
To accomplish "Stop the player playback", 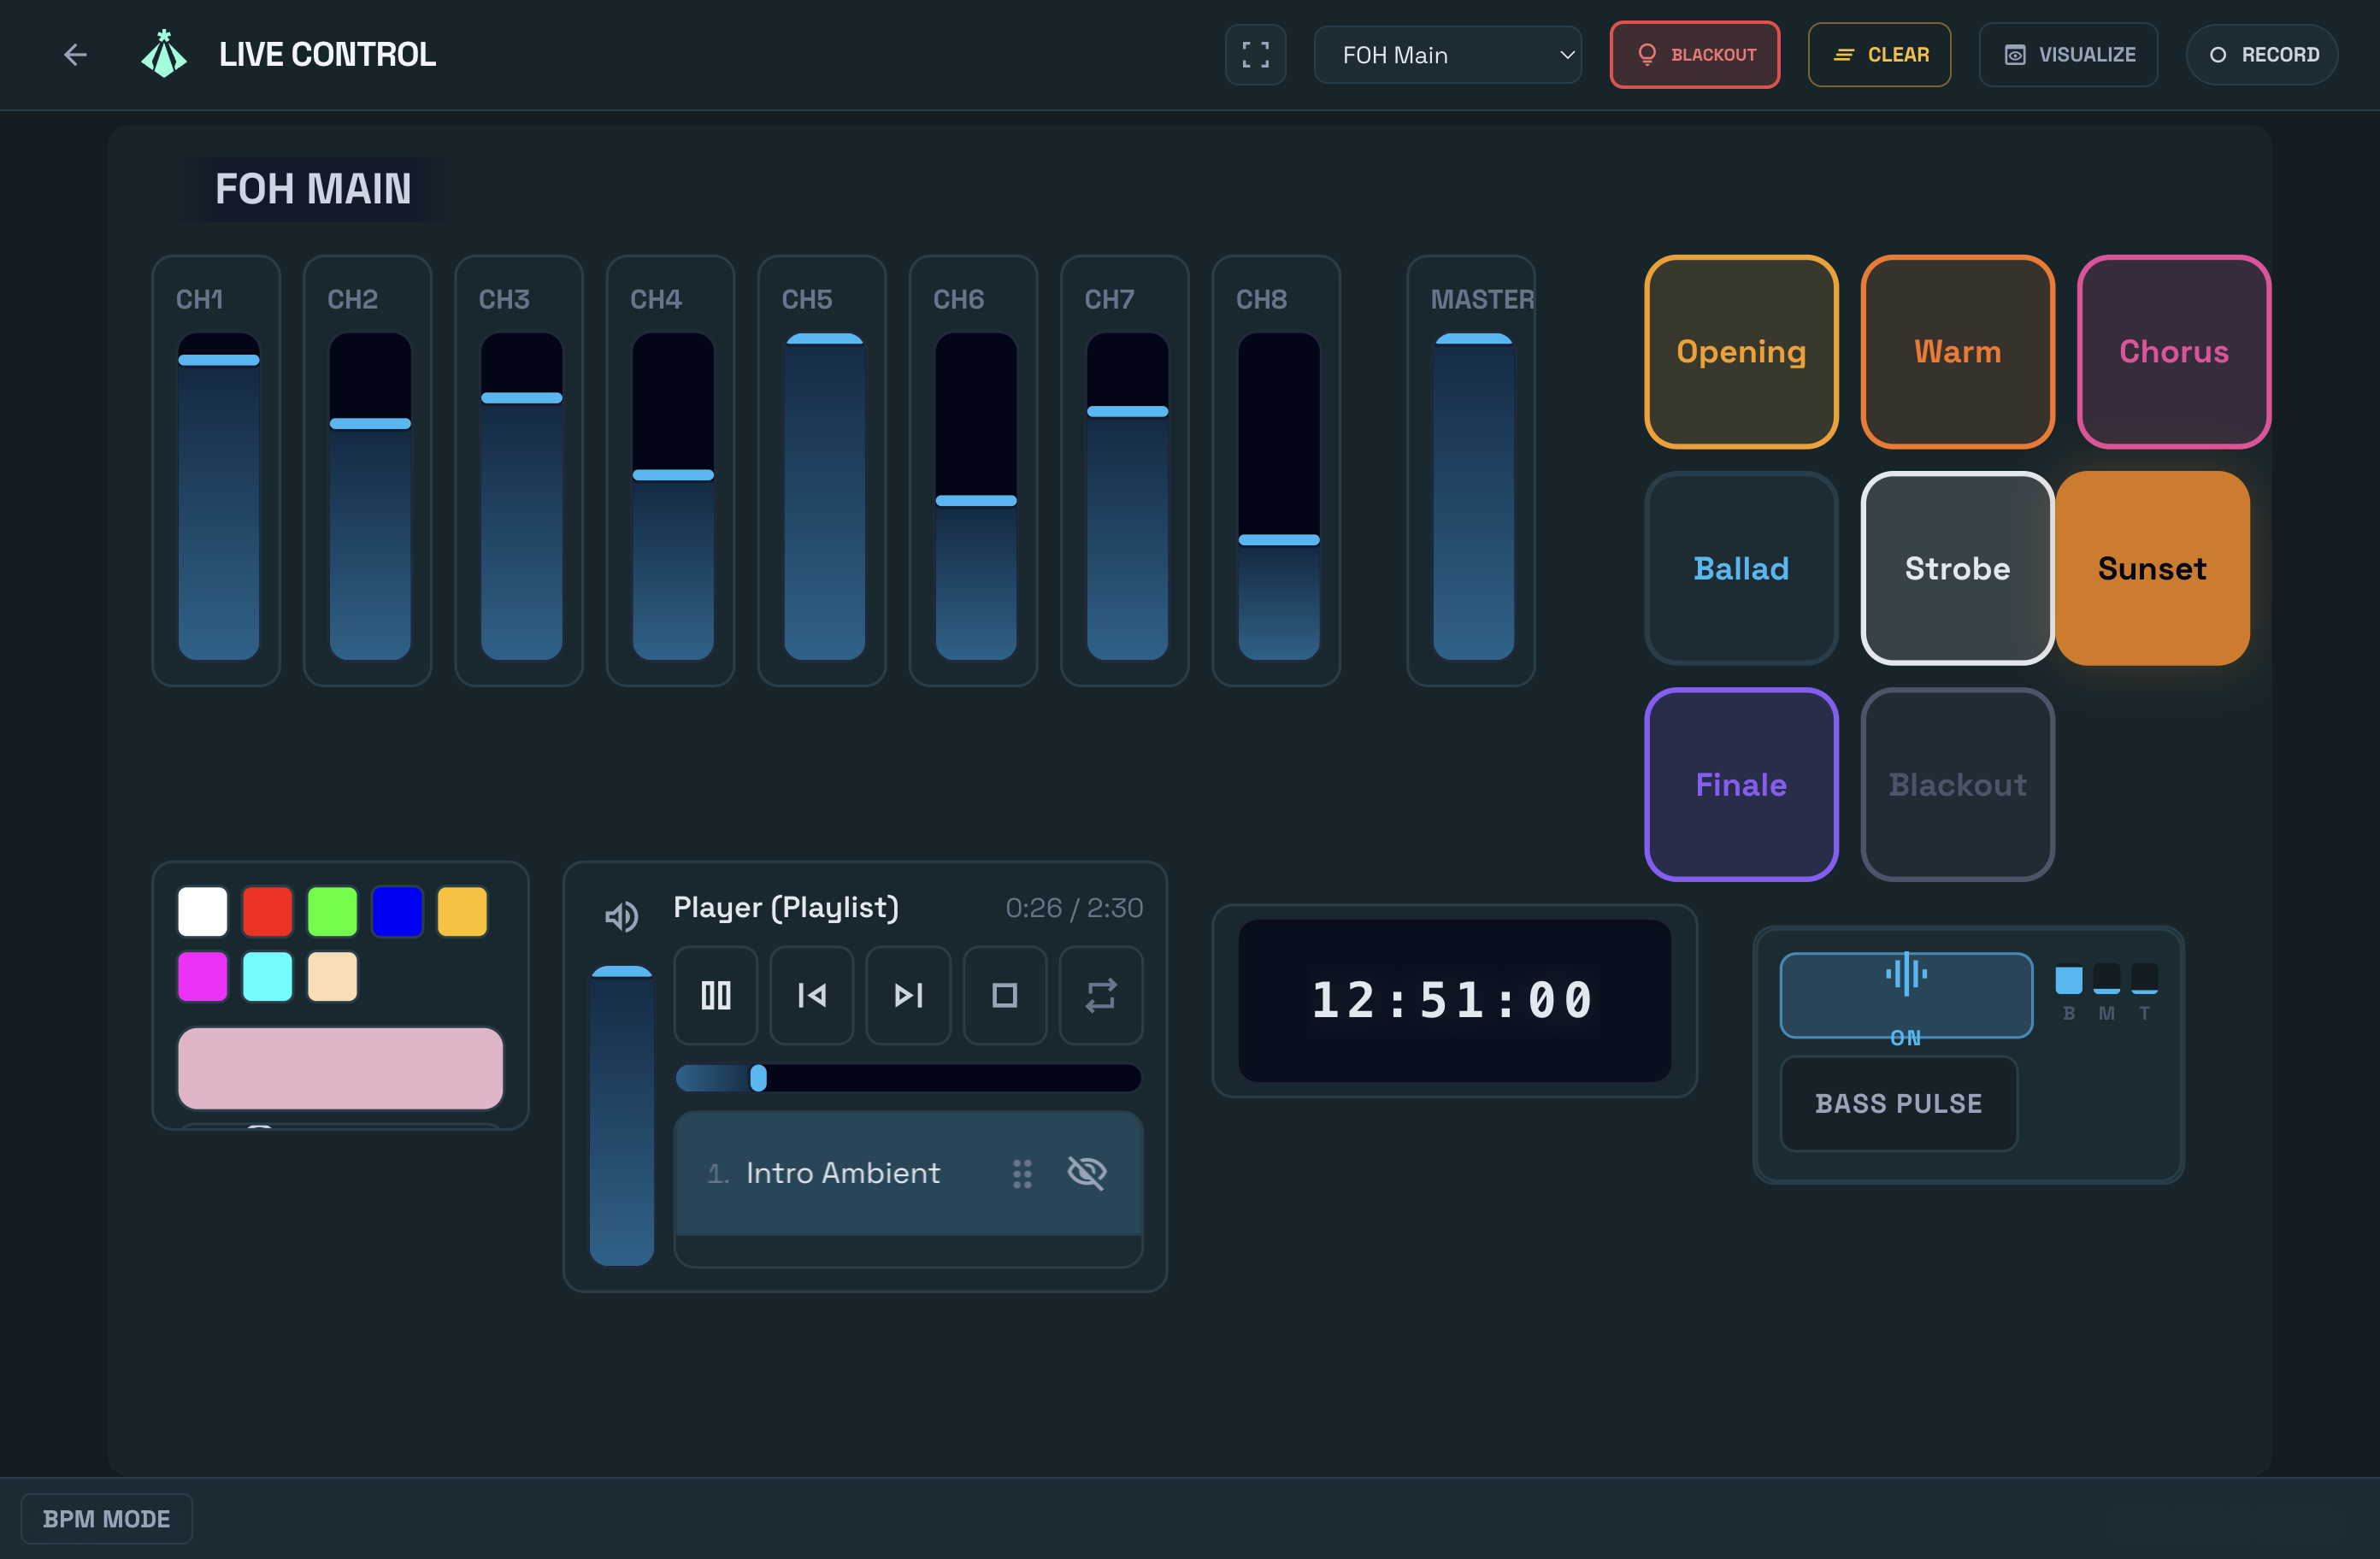I will (x=1005, y=995).
